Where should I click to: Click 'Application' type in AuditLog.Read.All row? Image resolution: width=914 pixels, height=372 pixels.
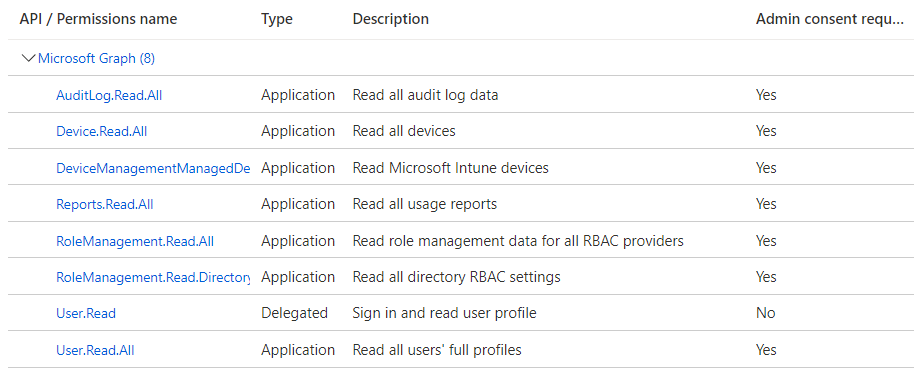coord(298,94)
